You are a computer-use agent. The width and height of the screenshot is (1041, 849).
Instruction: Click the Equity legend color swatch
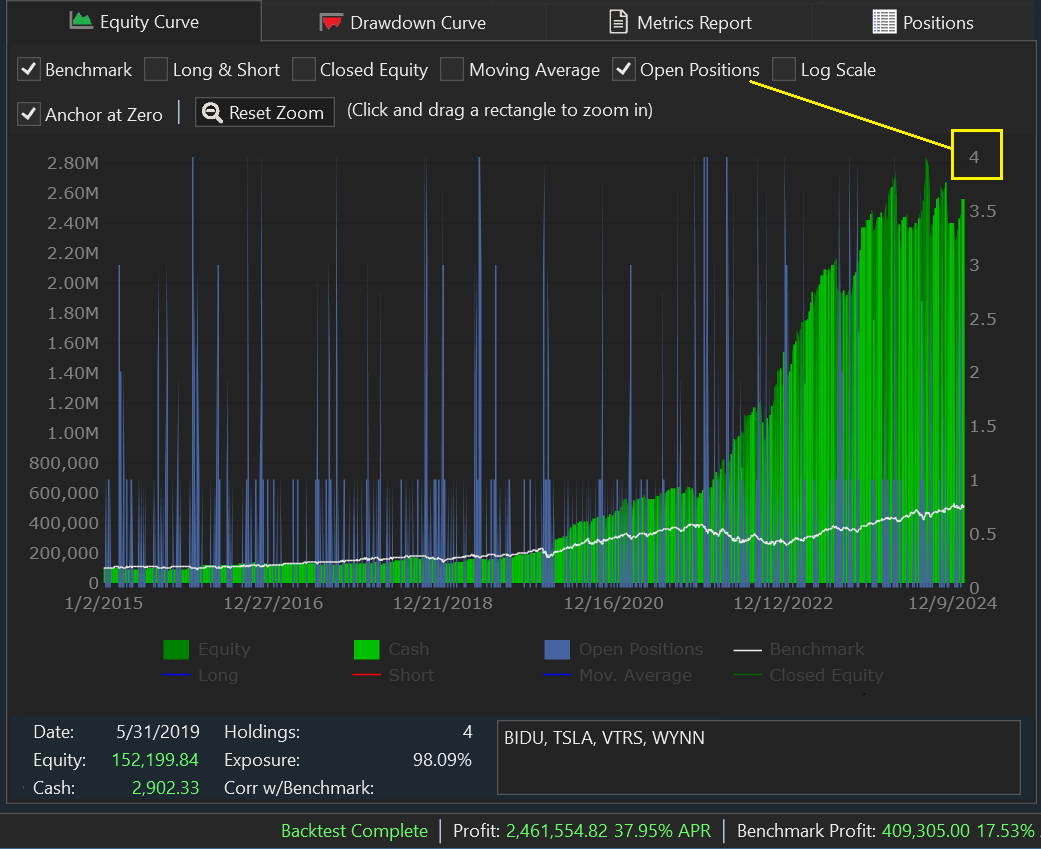tap(176, 650)
